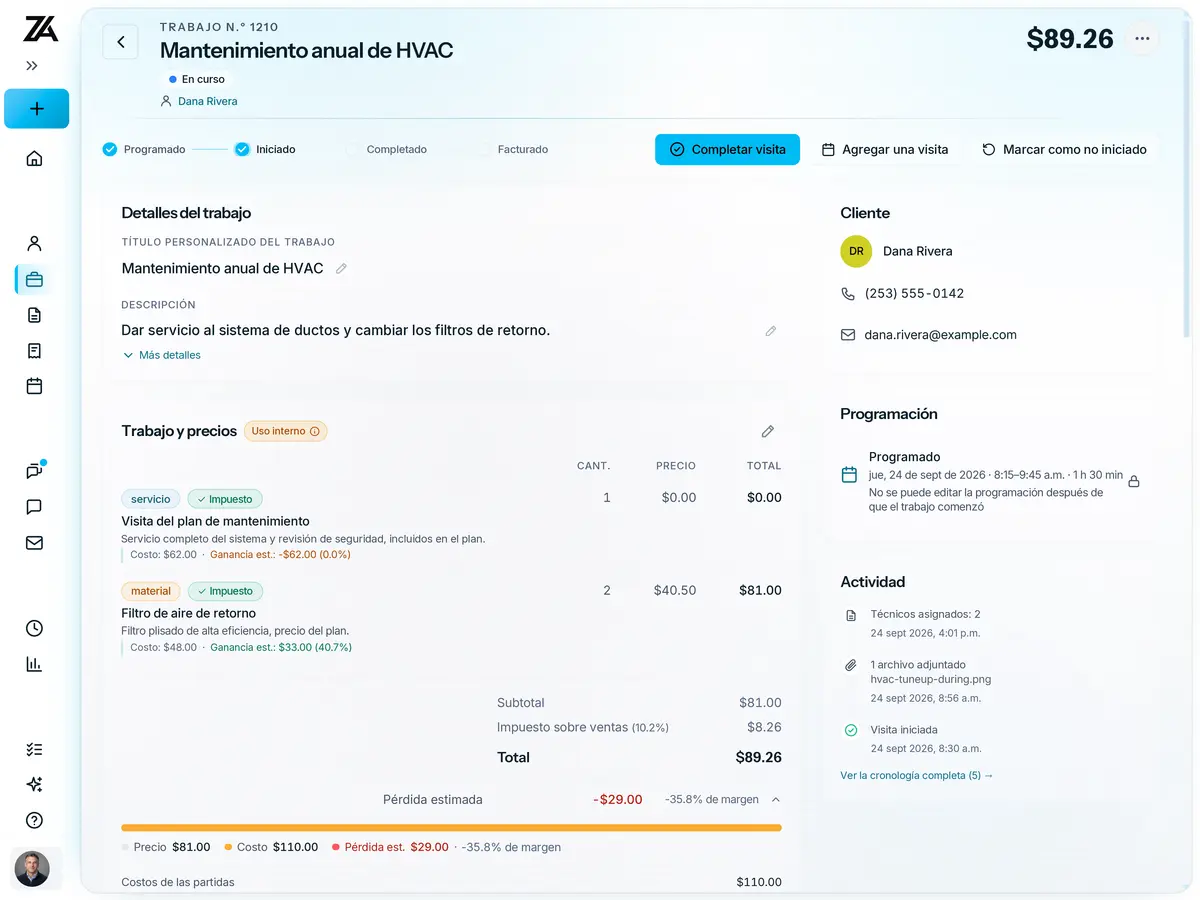Open the help question mark icon
The image size is (1200, 900).
[35, 820]
